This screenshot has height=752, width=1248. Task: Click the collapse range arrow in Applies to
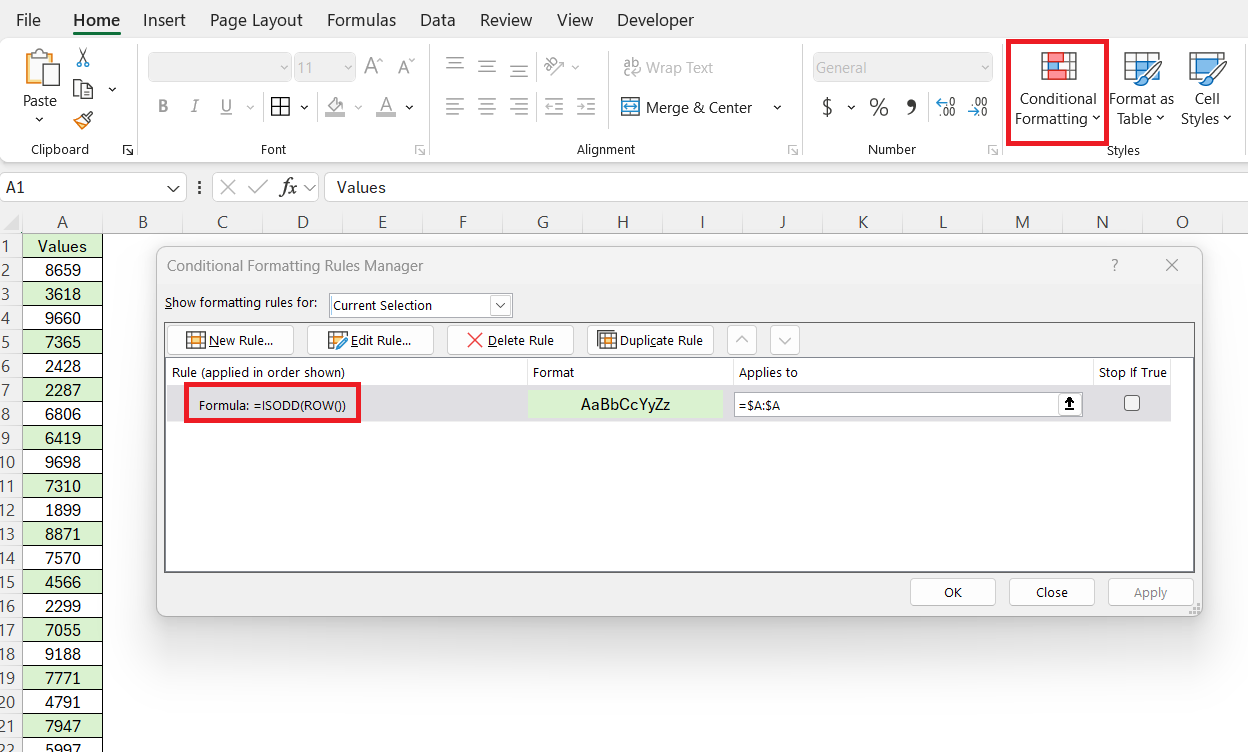(x=1070, y=403)
